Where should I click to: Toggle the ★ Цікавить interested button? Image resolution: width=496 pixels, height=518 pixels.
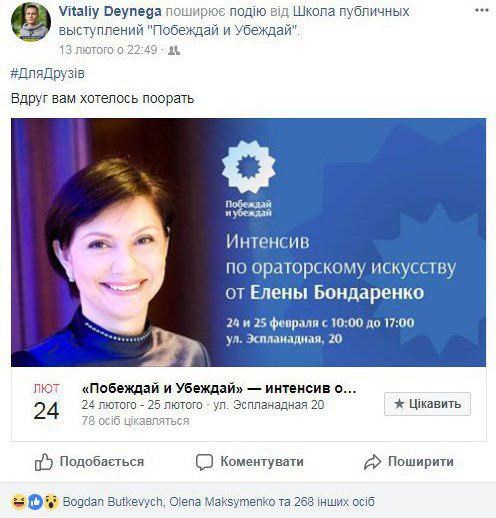pos(427,404)
